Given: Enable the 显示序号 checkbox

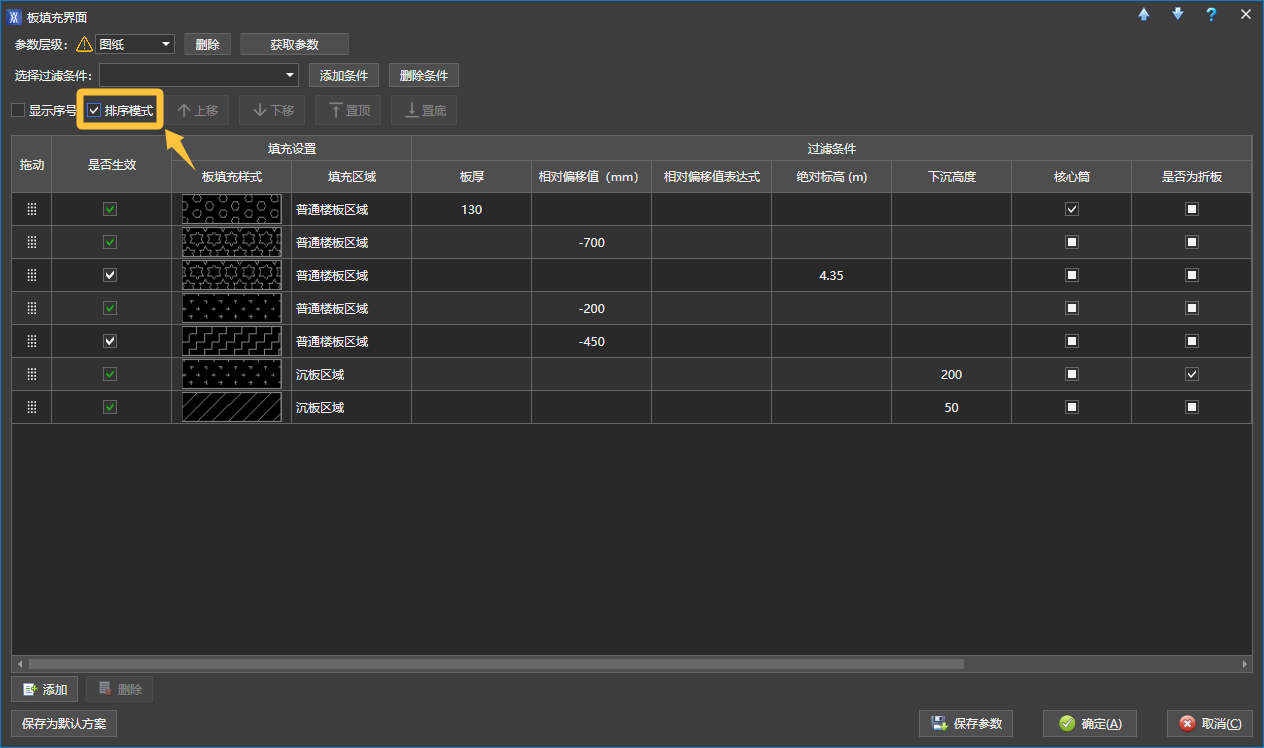Looking at the screenshot, I should pos(18,110).
